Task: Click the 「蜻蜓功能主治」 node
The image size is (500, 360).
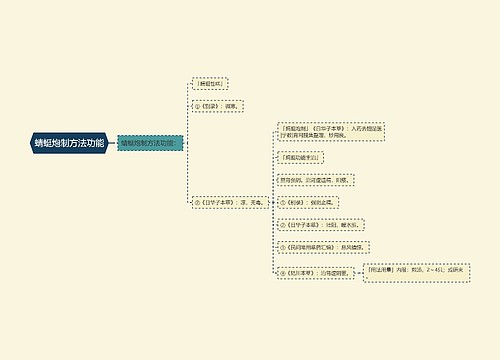Action: pyautogui.click(x=300, y=157)
